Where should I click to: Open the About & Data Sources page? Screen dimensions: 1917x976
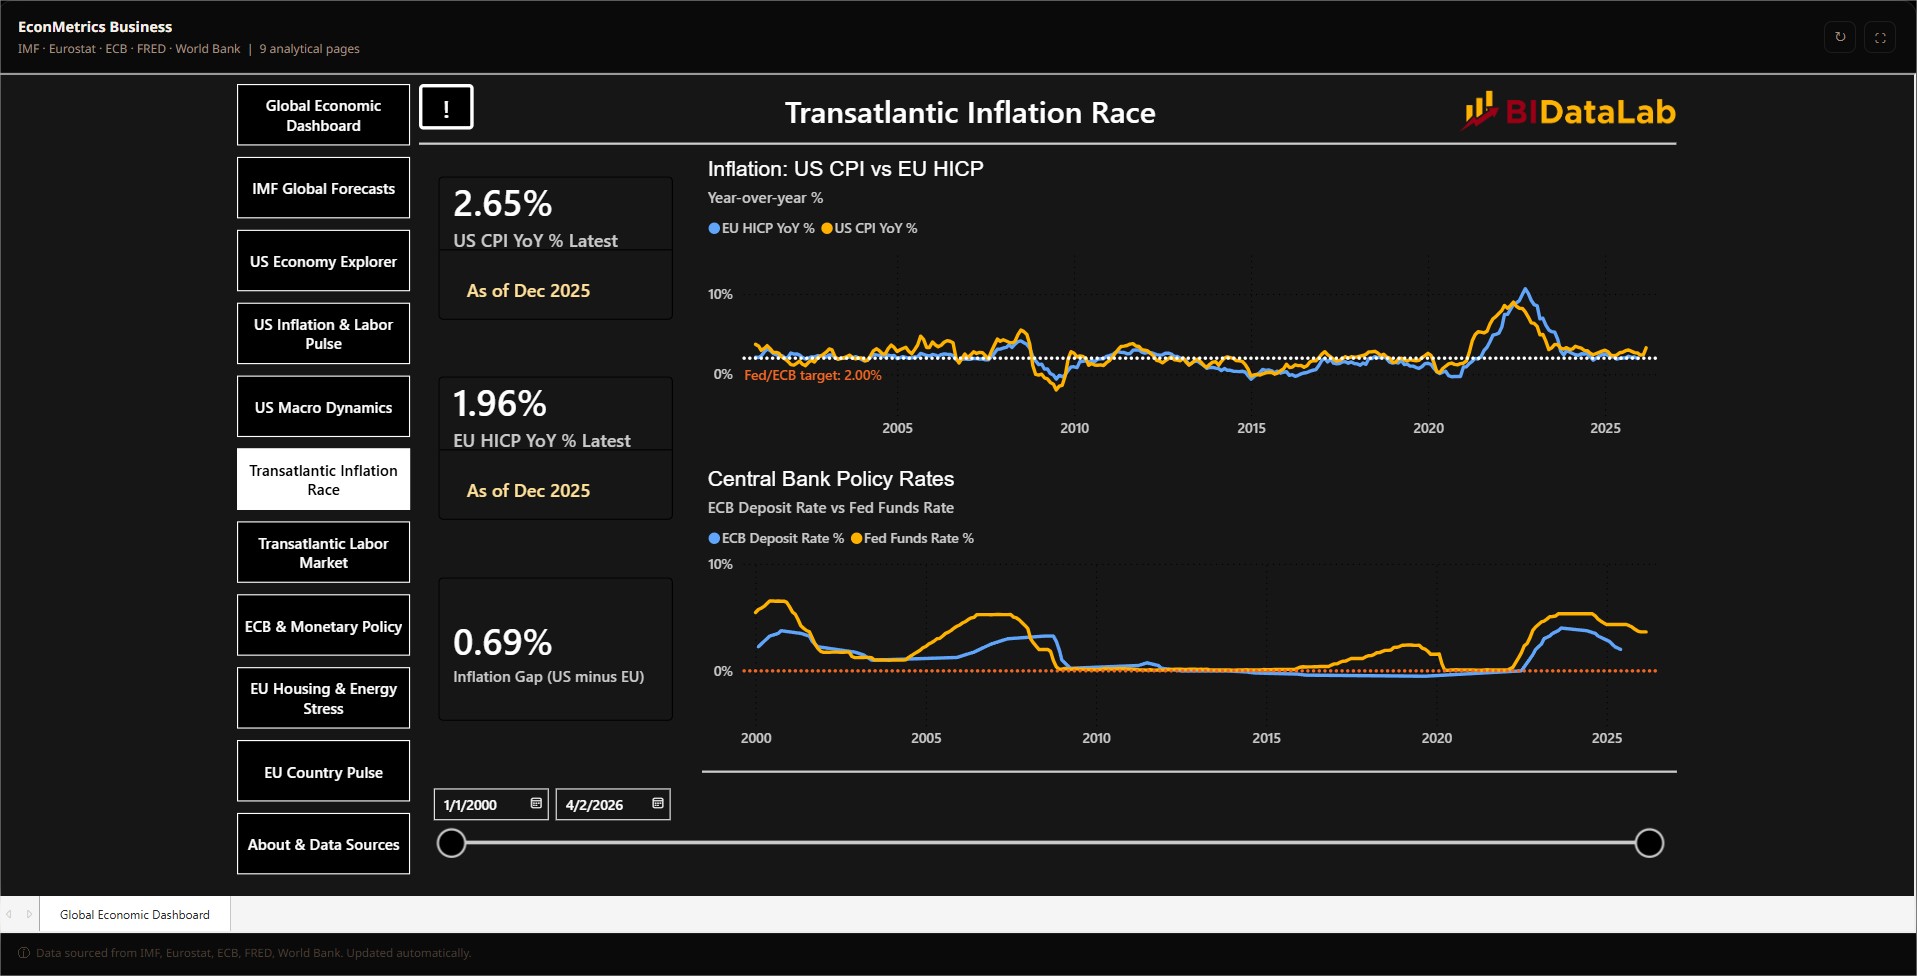pos(323,844)
